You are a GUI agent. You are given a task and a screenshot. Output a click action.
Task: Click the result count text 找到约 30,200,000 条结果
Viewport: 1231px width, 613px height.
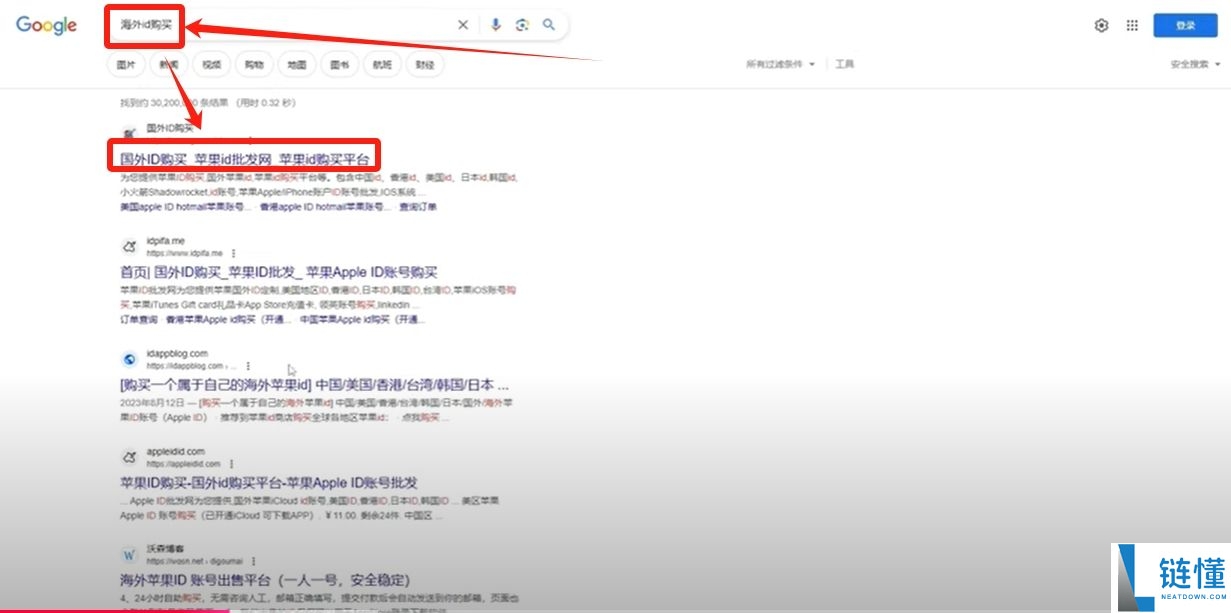click(x=174, y=102)
